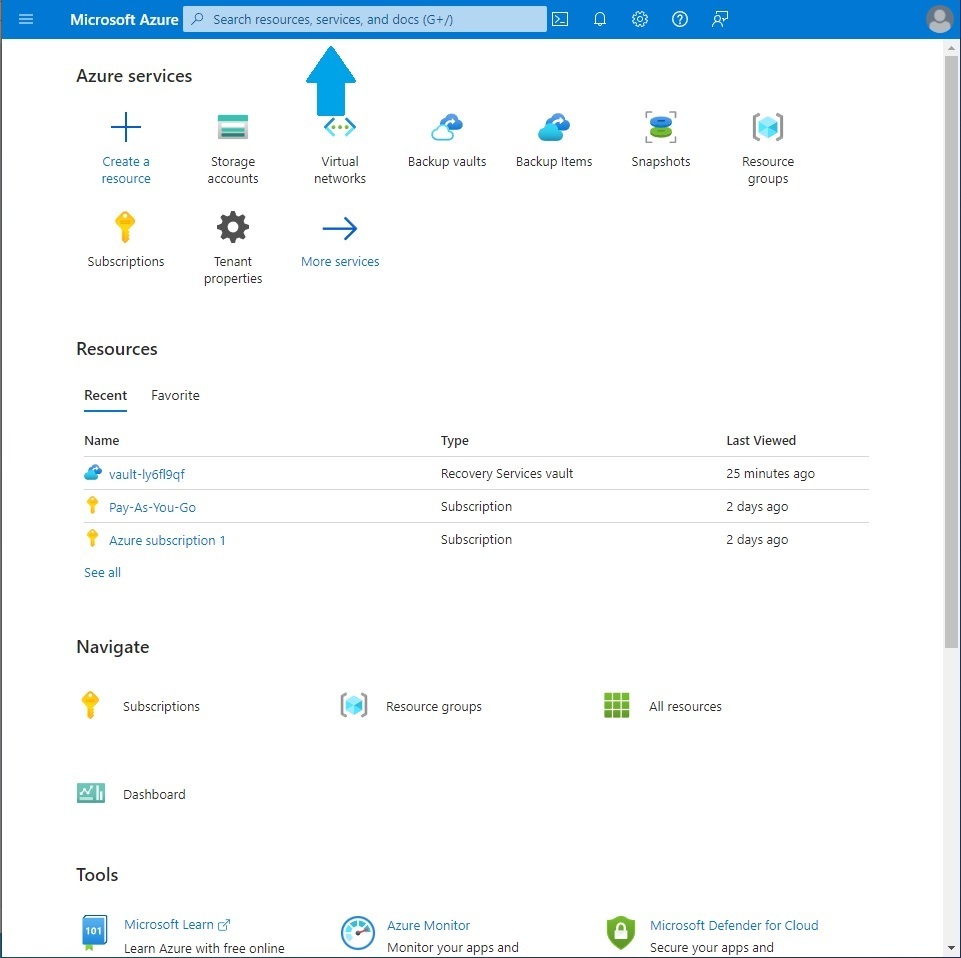Open Subscriptions key icon under Azure services

click(x=125, y=227)
